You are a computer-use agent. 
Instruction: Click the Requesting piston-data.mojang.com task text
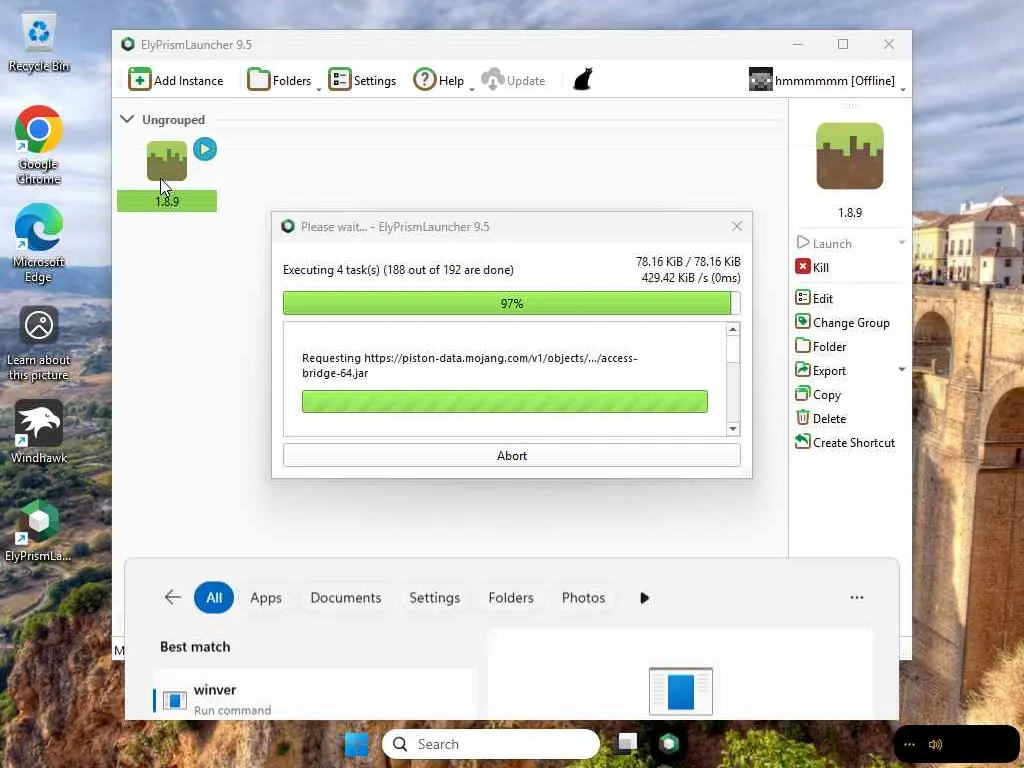(469, 365)
